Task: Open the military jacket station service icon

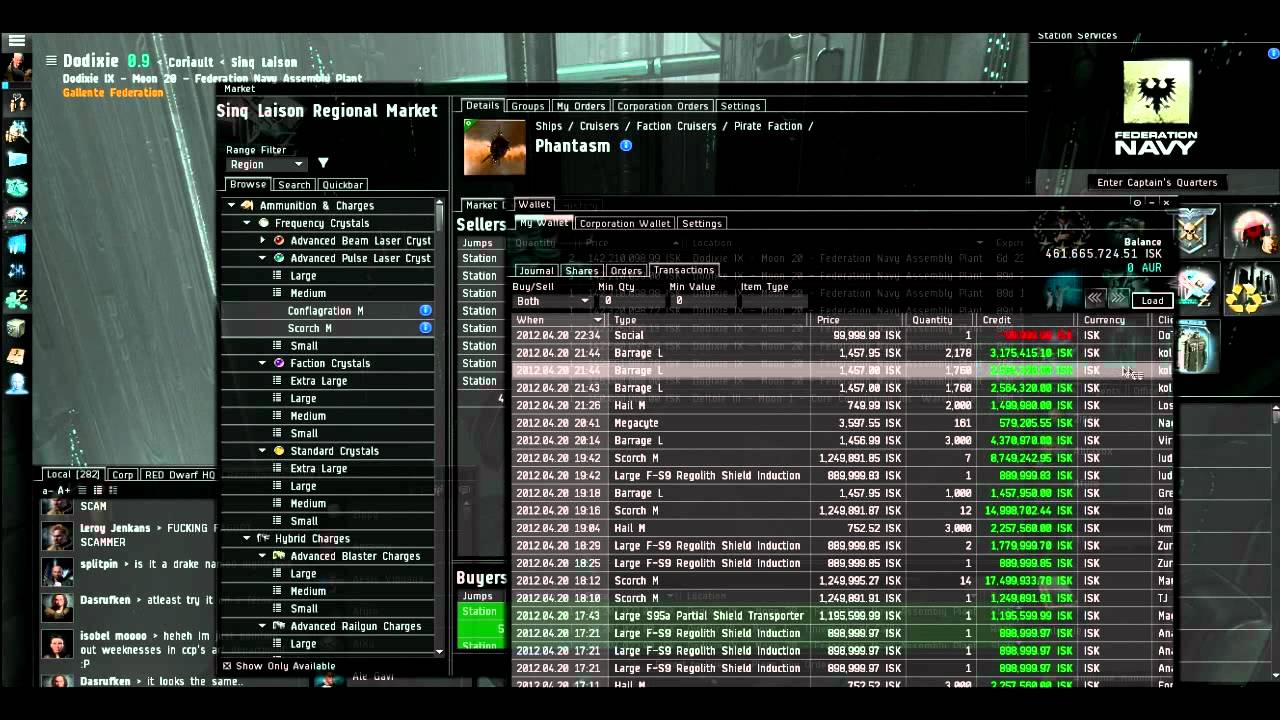Action: pos(1196,345)
